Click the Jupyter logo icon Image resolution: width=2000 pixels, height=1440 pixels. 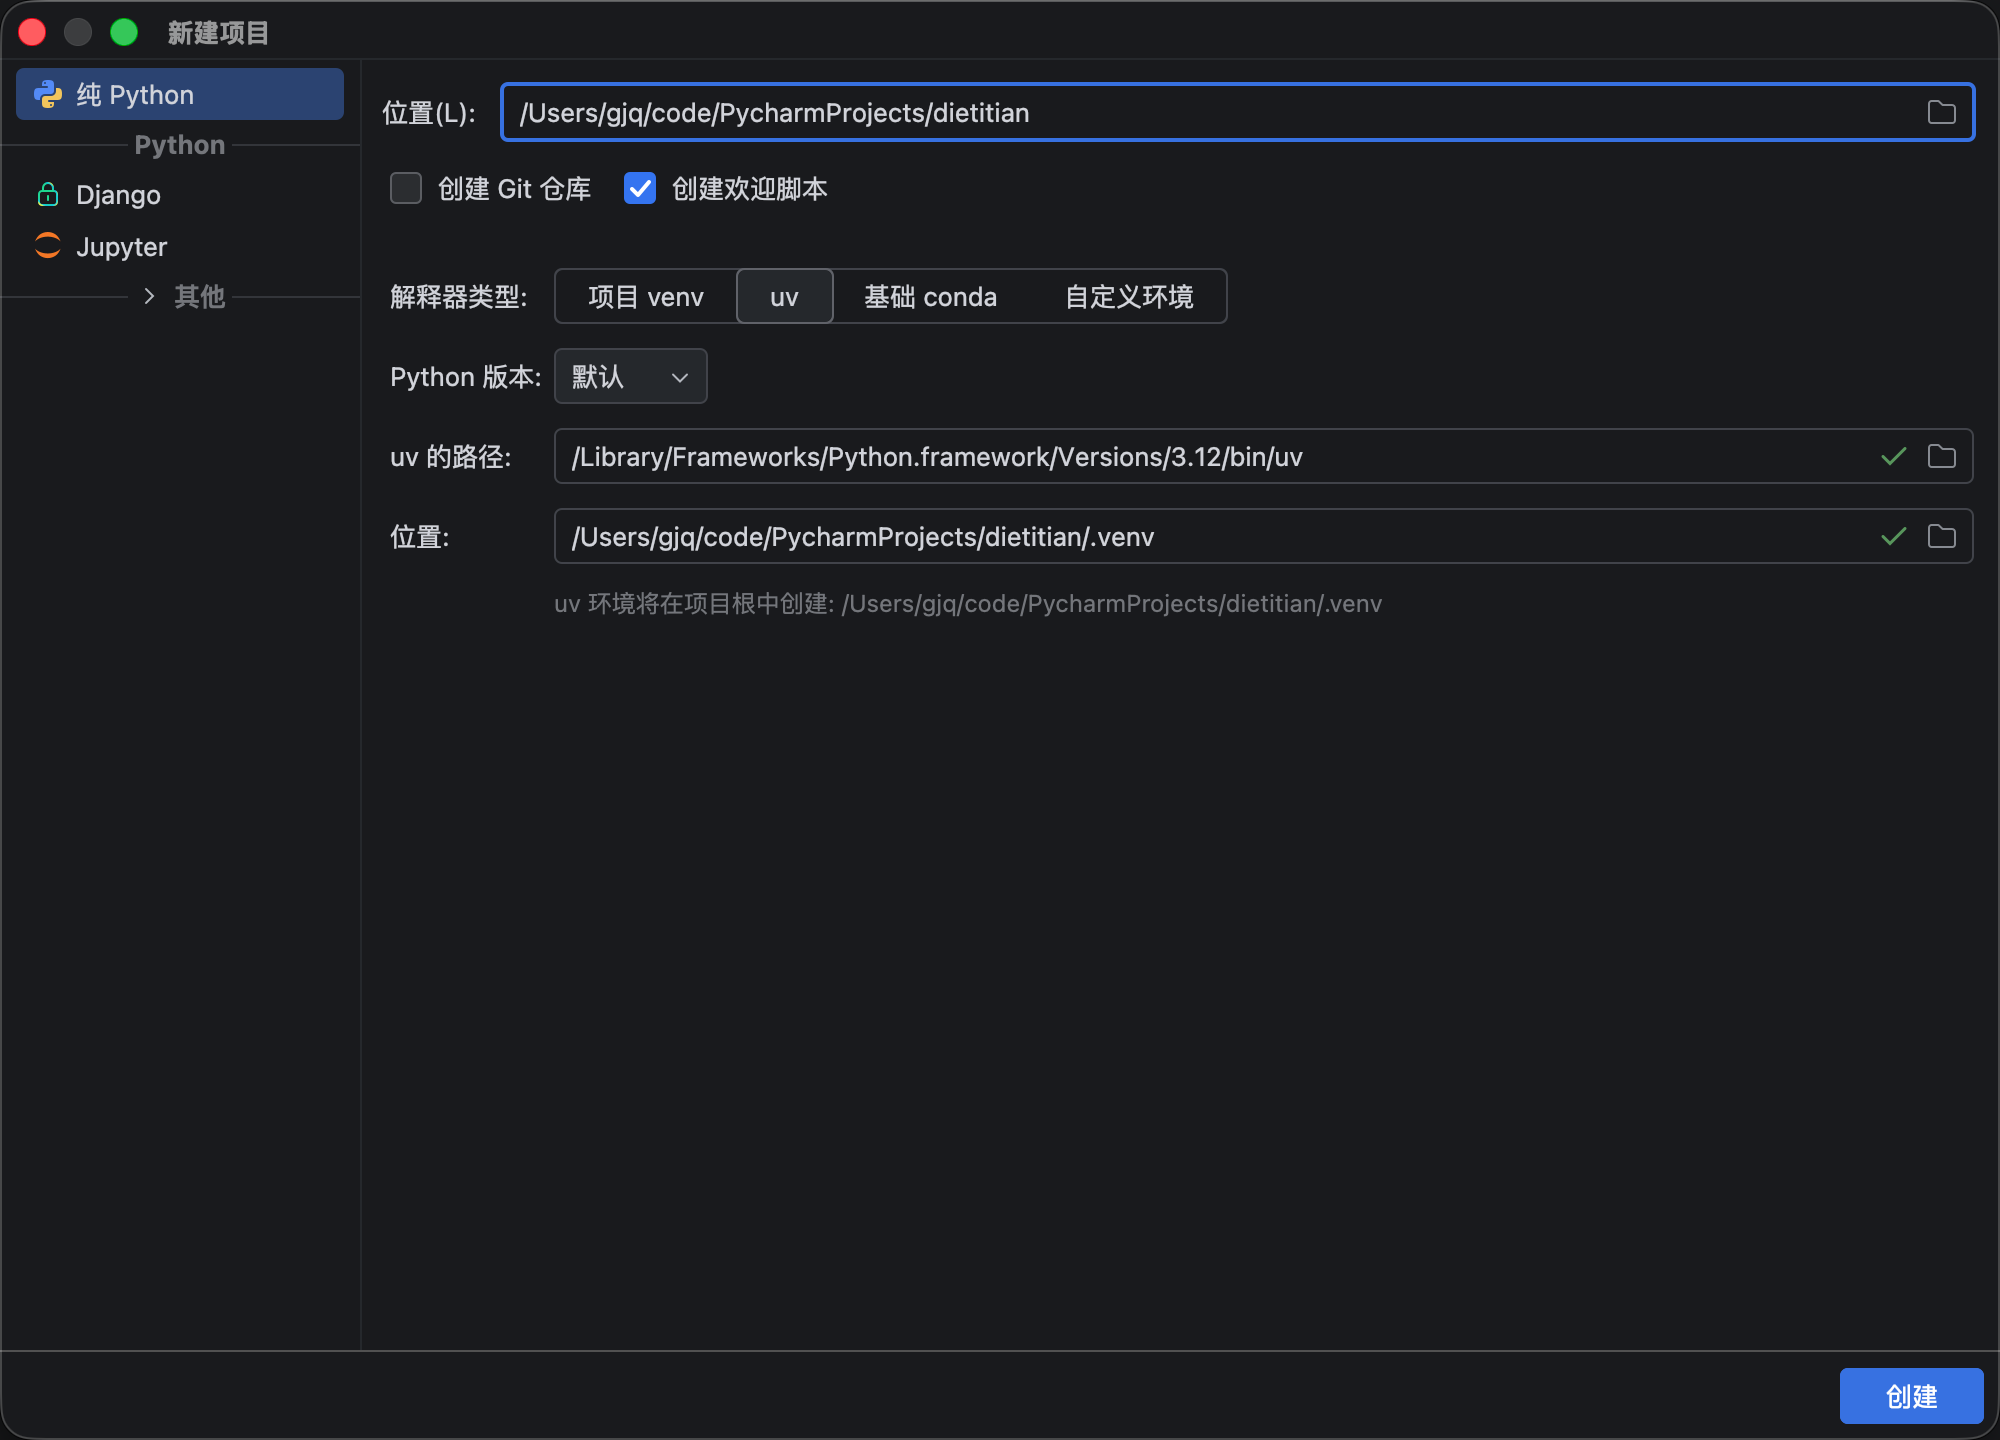48,246
